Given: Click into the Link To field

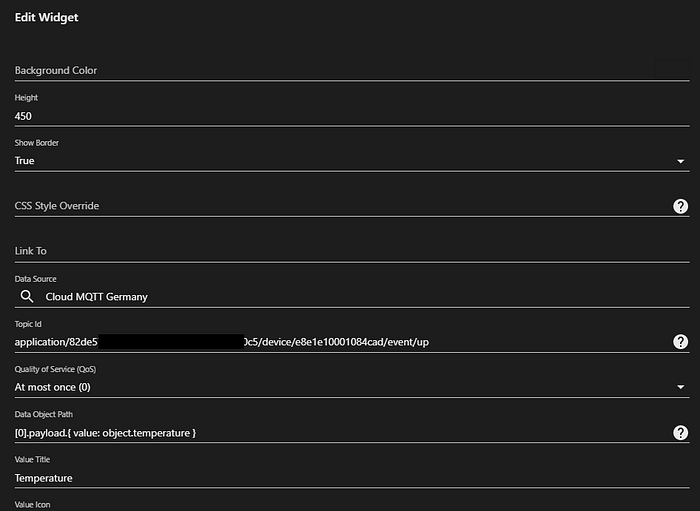Looking at the screenshot, I should 352,251.
